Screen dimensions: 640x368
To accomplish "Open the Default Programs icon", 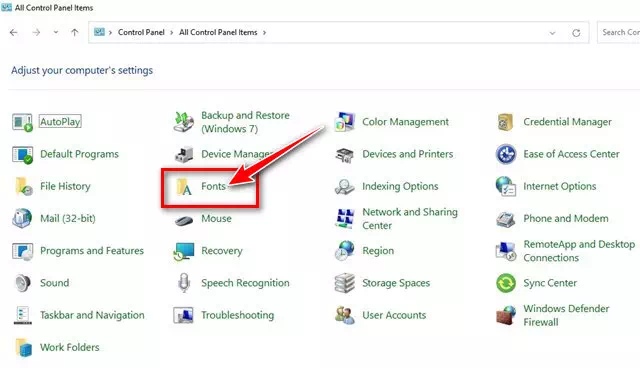I will 22,154.
